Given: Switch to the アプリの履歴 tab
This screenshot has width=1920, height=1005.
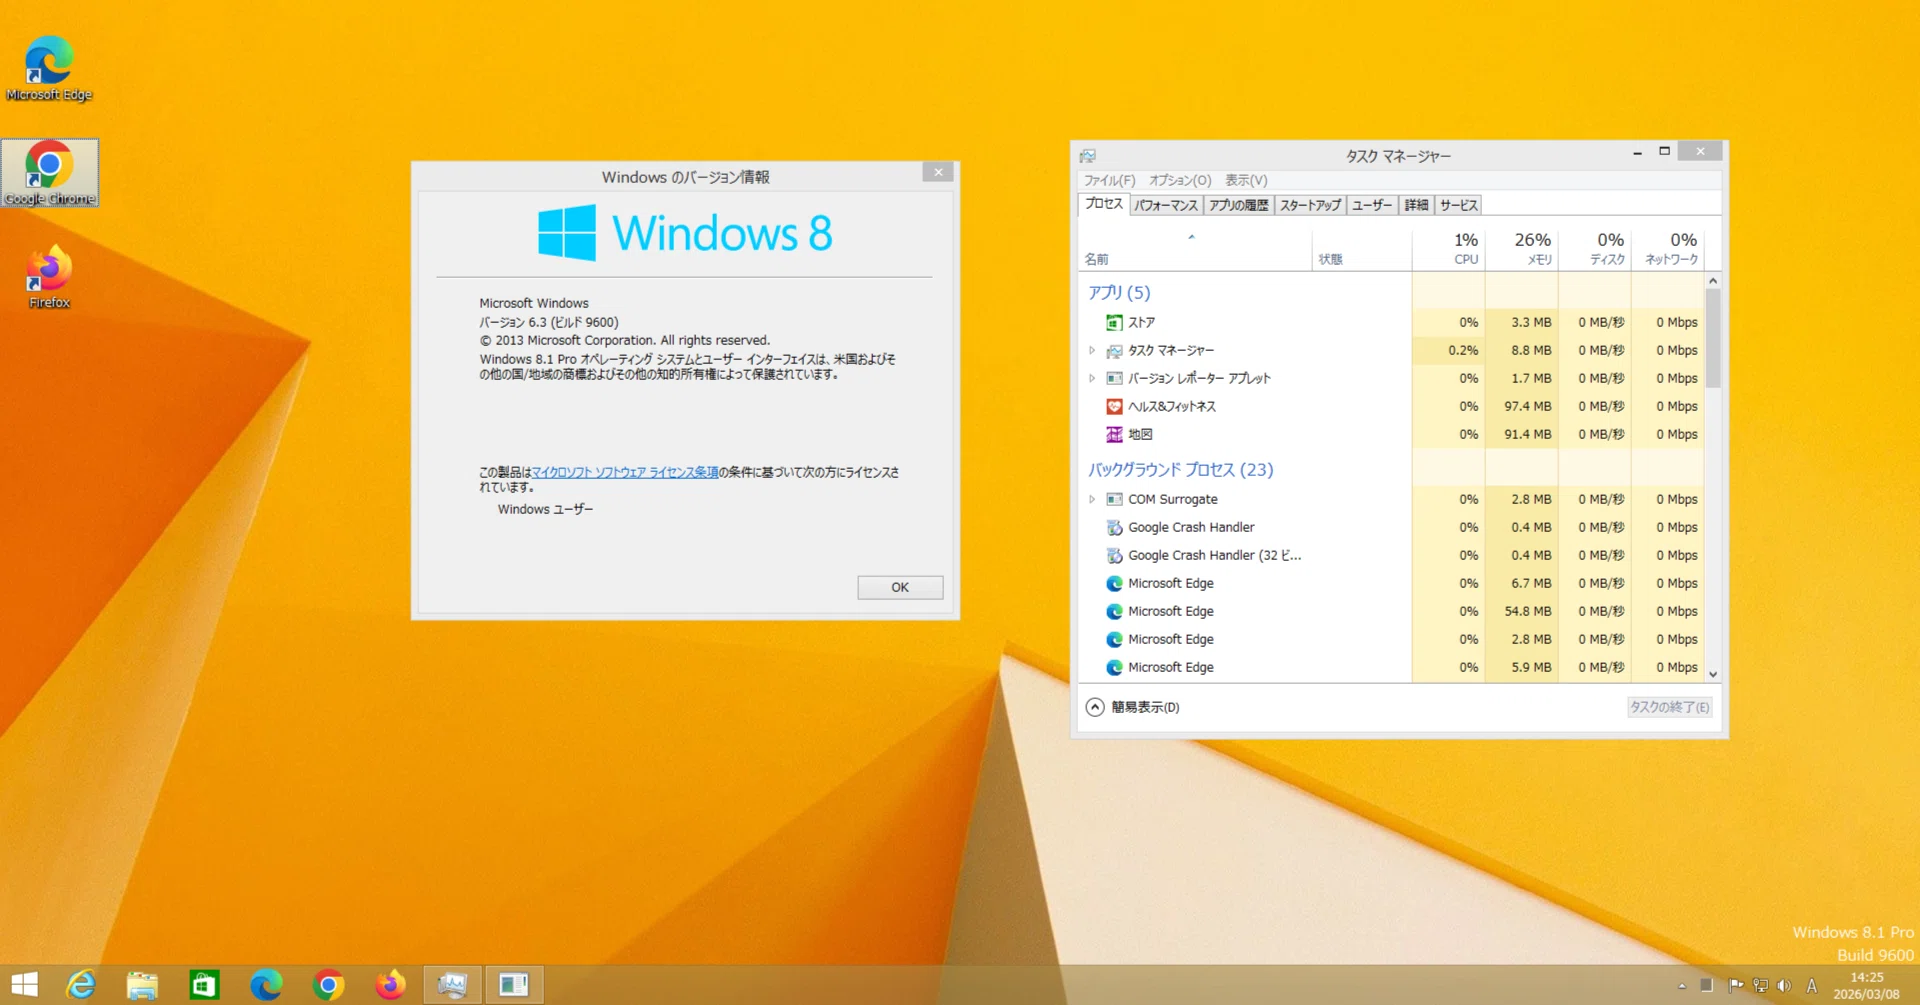Looking at the screenshot, I should [1238, 205].
